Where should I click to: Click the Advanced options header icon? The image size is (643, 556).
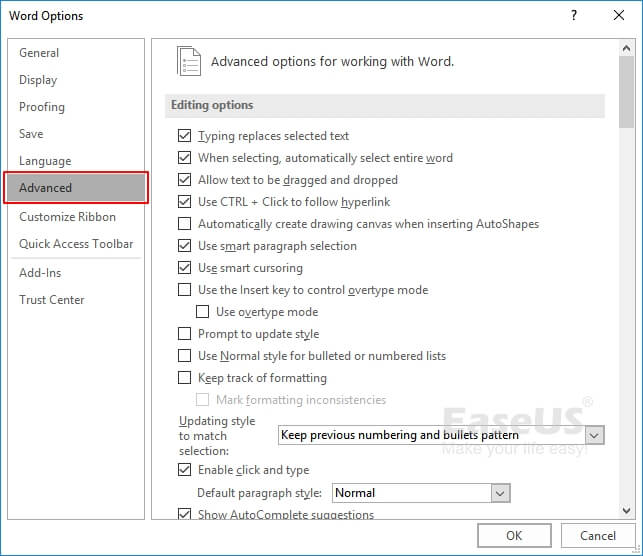188,61
